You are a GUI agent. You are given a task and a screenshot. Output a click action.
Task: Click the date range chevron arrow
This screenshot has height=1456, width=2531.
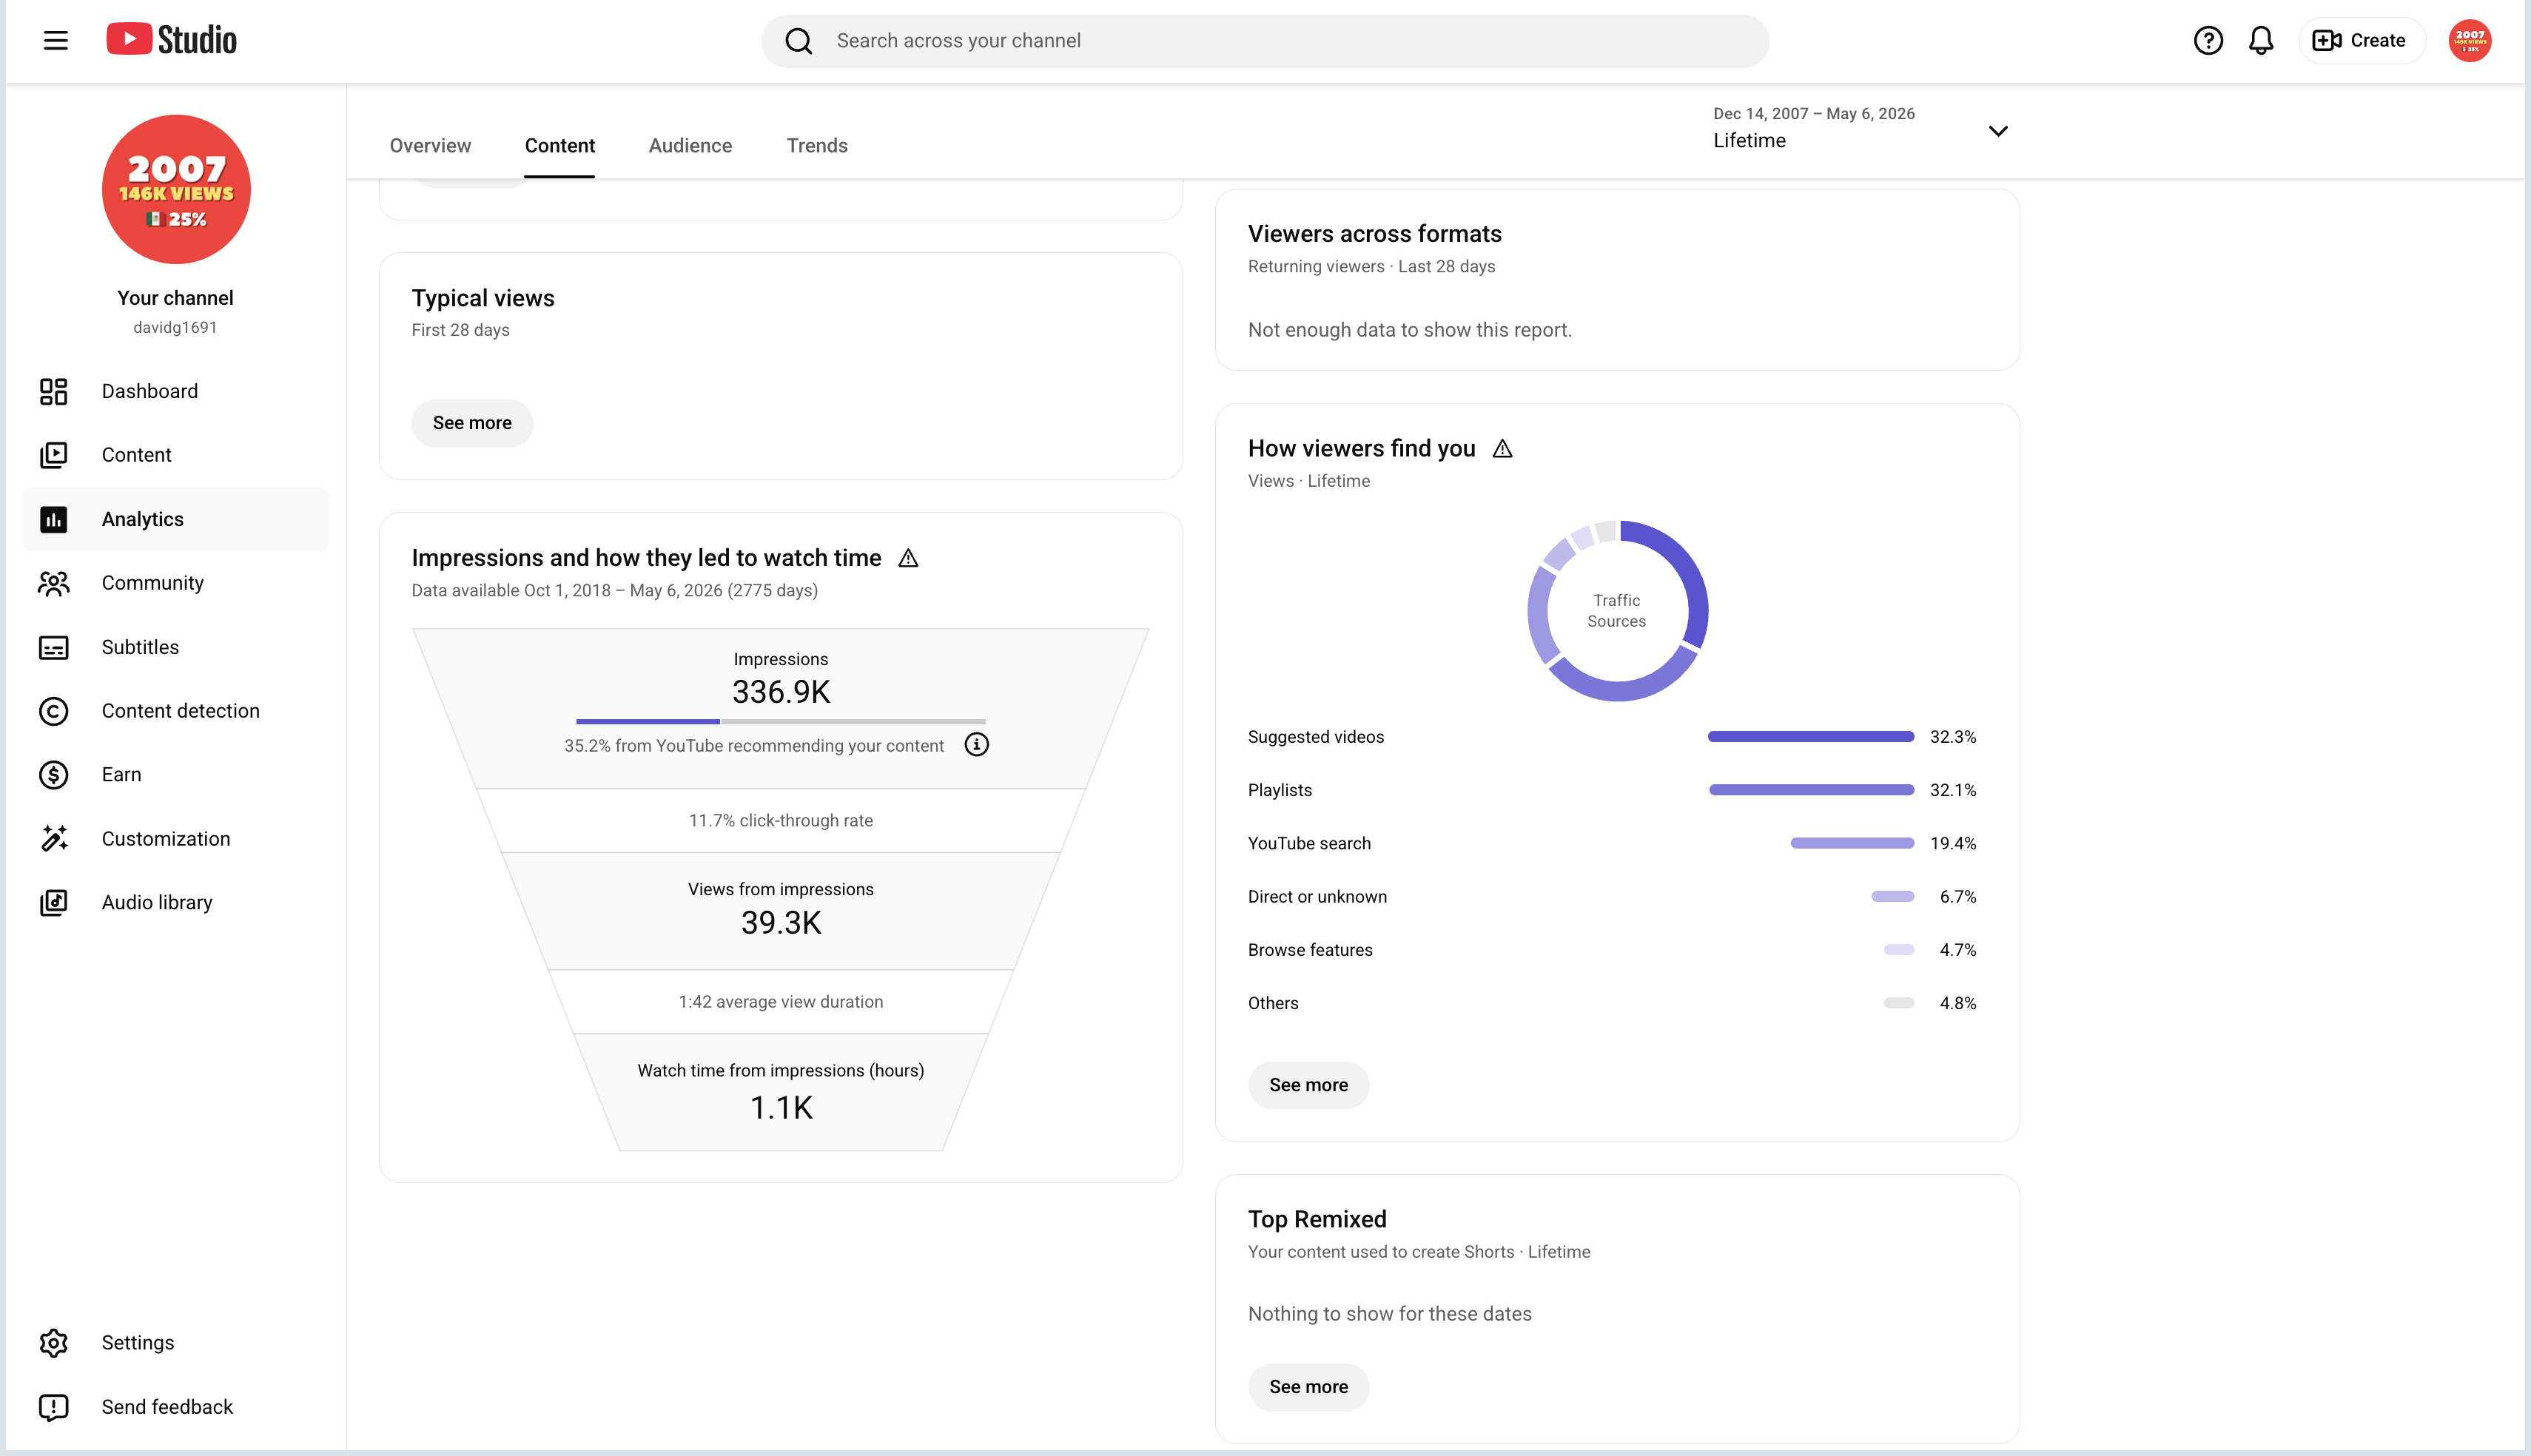(1998, 131)
